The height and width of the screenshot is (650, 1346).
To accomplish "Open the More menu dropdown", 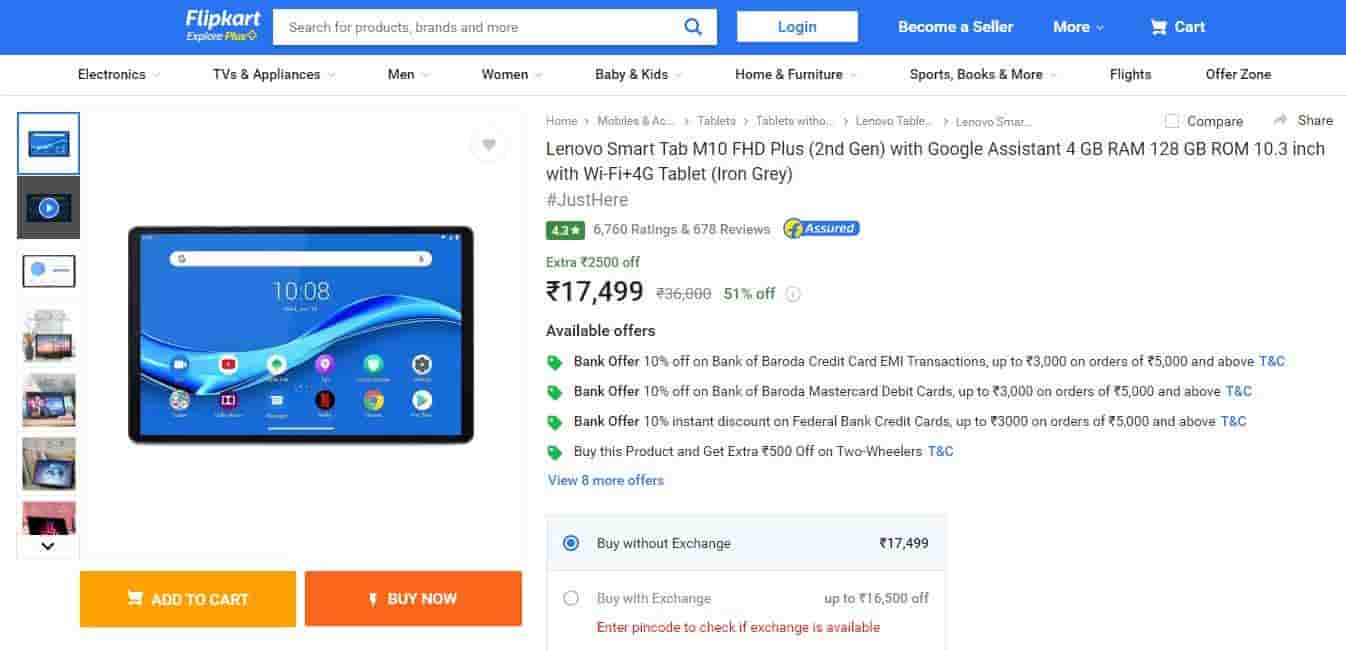I will pyautogui.click(x=1077, y=27).
